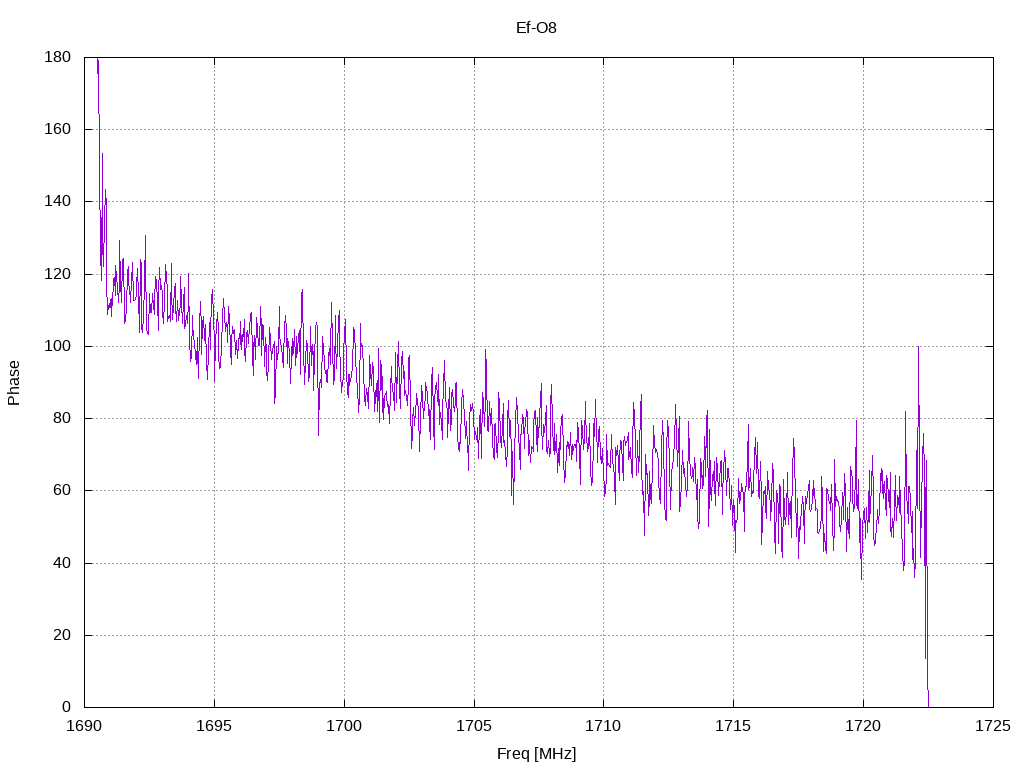Viewport: 1024px width, 768px height.
Task: Click the 160 y-axis tick label
Action: [57, 129]
